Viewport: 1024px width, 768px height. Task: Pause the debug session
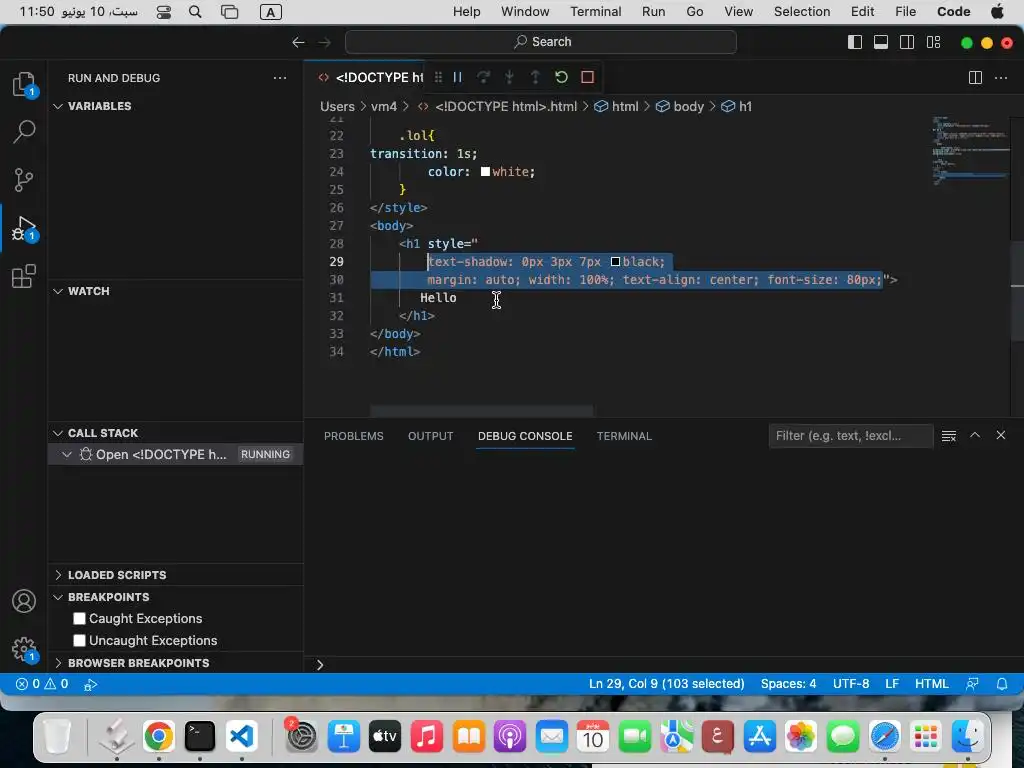[x=457, y=77]
